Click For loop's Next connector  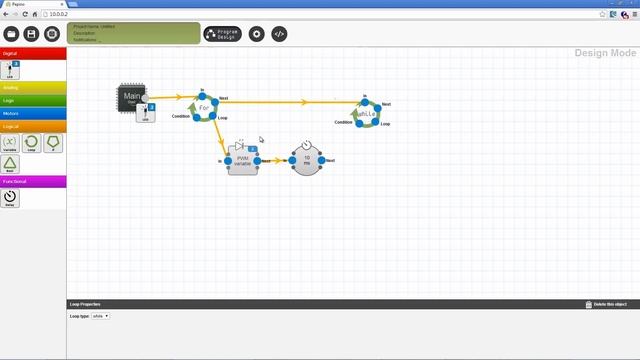tap(215, 102)
